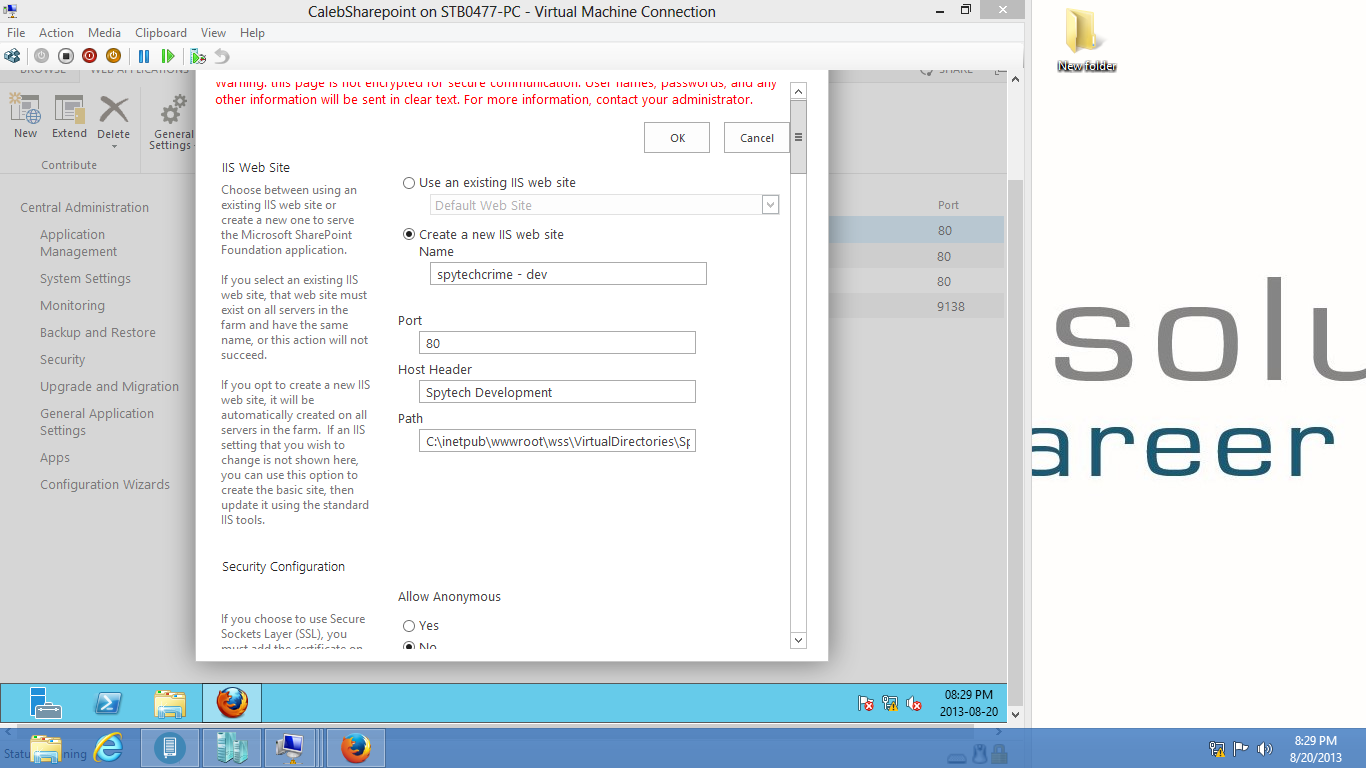Open File Explorer on the host taskbar
The width and height of the screenshot is (1366, 768).
click(x=46, y=748)
